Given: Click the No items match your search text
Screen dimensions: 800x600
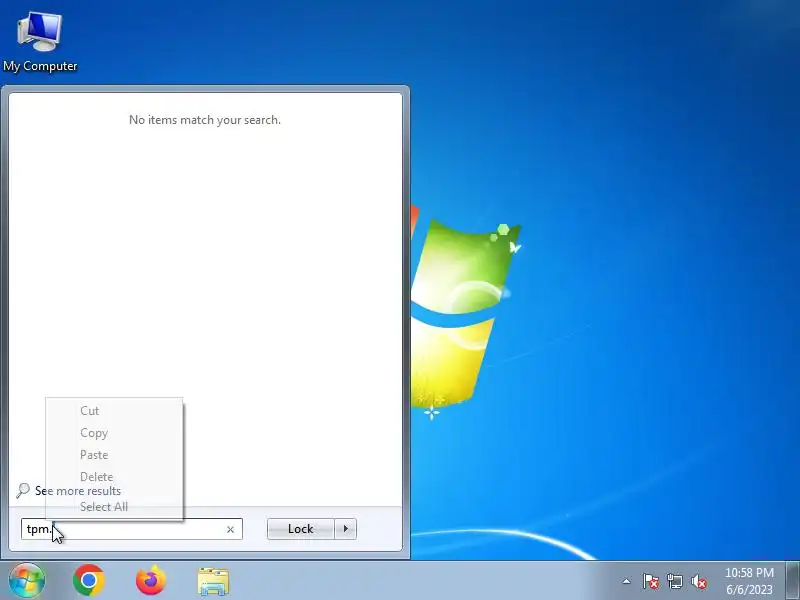Looking at the screenshot, I should (205, 120).
